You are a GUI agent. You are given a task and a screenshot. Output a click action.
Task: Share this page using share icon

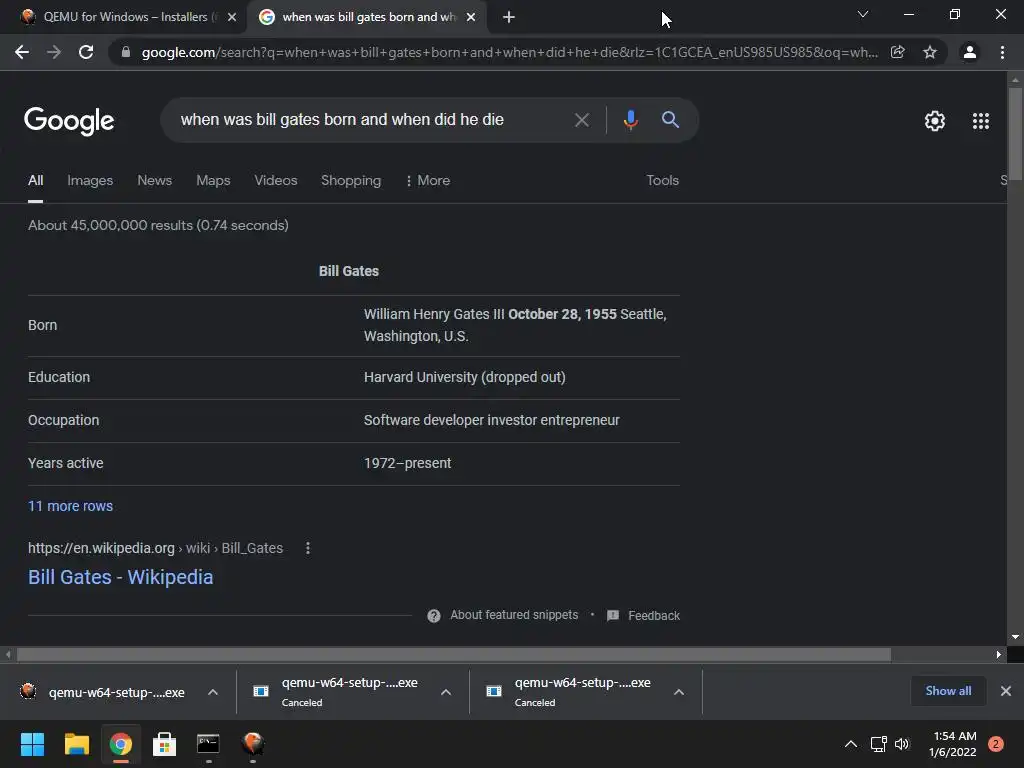tap(898, 52)
